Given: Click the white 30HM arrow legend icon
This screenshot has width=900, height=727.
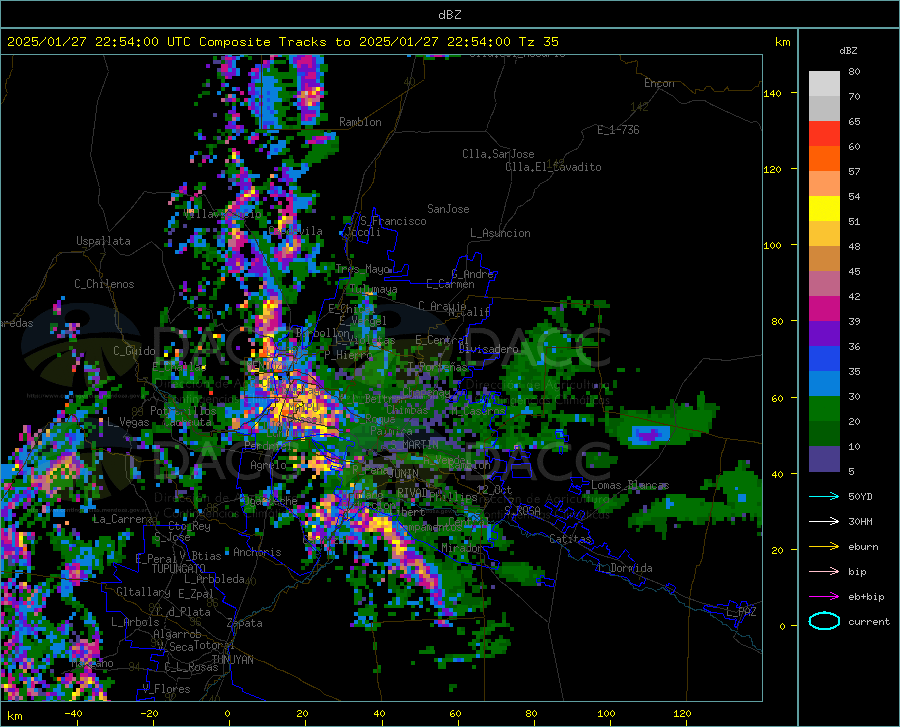Looking at the screenshot, I should click(824, 521).
